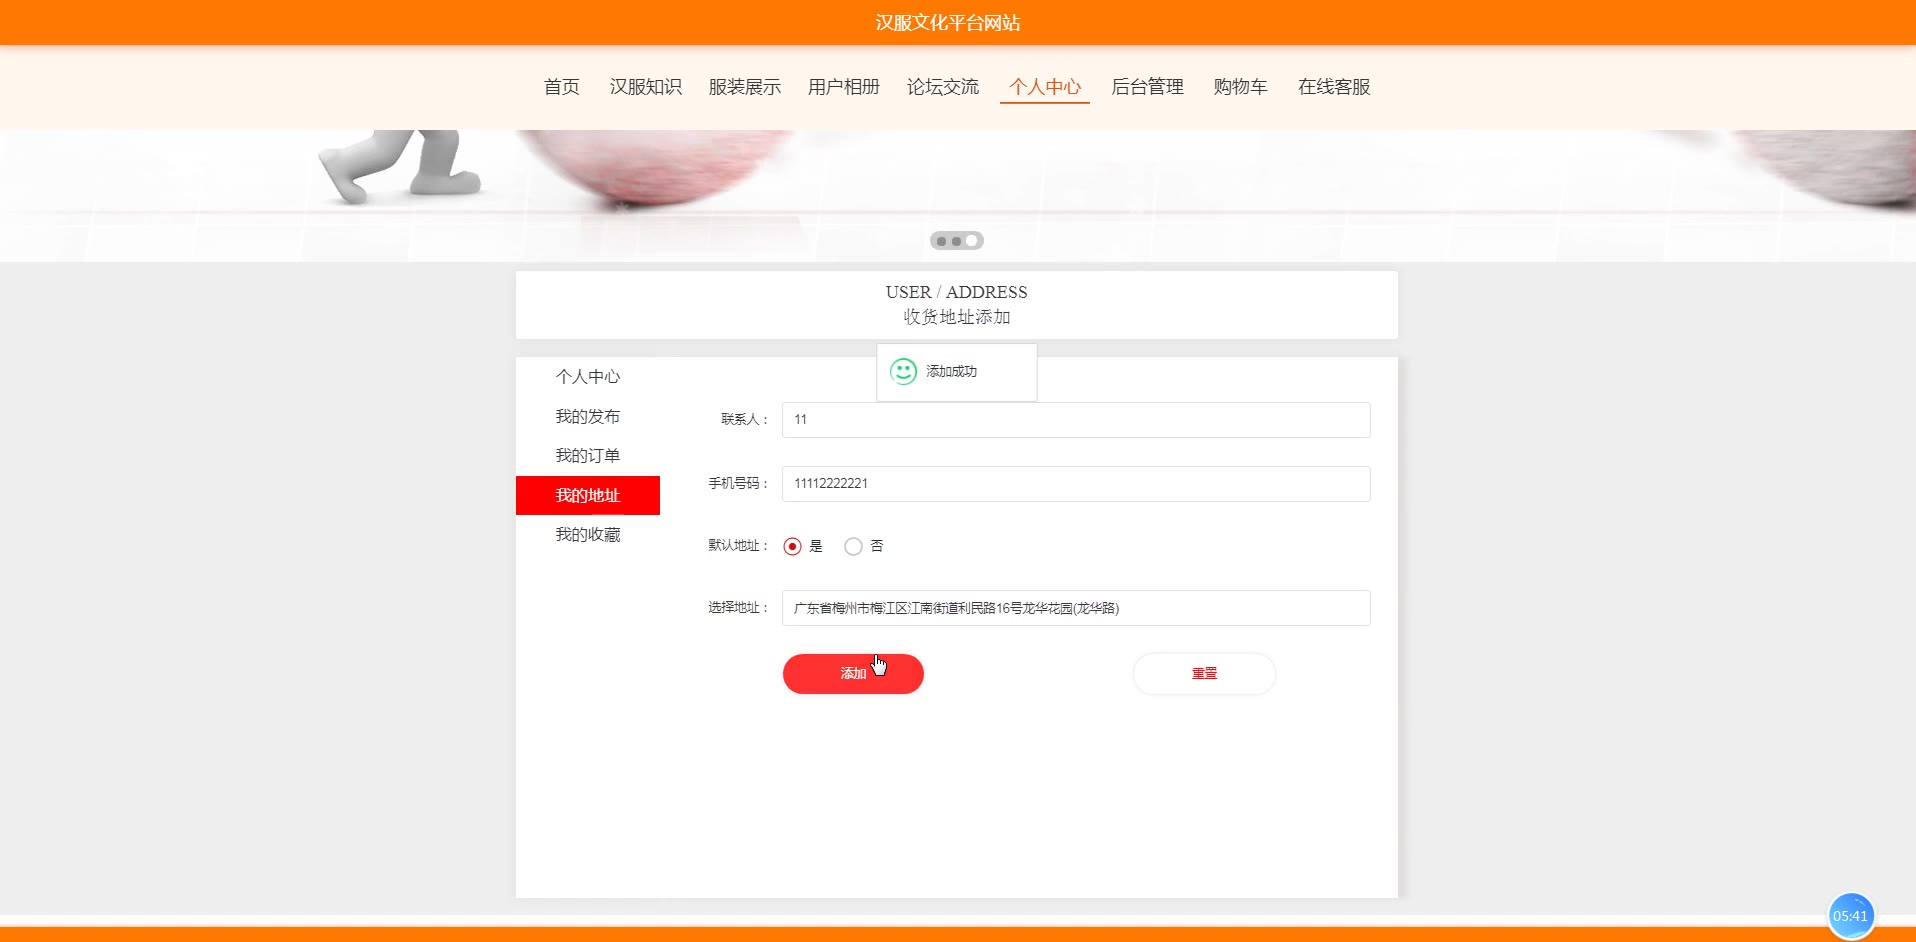Image resolution: width=1916 pixels, height=942 pixels.
Task: Open 我的订单 in the sidebar
Action: click(x=588, y=455)
